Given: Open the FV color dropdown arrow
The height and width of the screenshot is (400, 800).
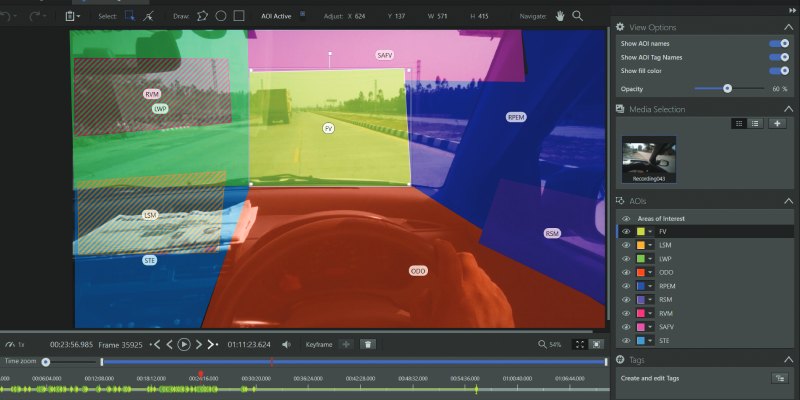Looking at the screenshot, I should 651,232.
